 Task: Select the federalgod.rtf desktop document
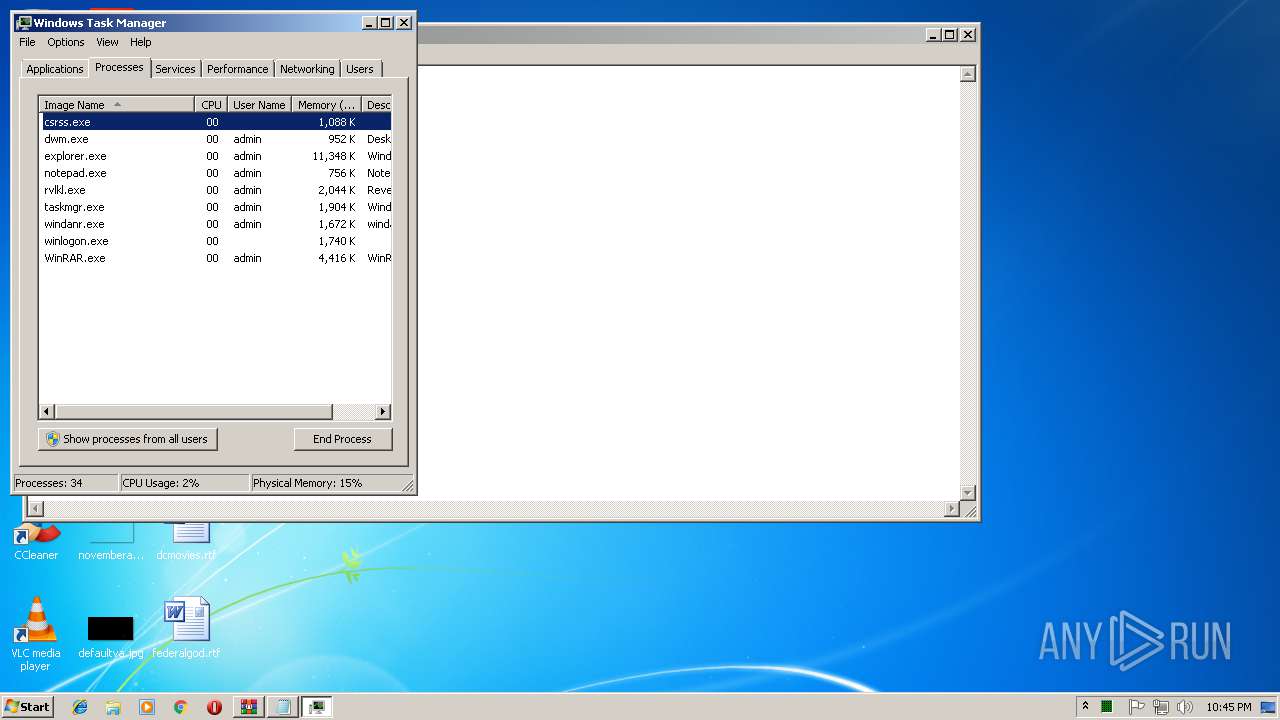186,628
